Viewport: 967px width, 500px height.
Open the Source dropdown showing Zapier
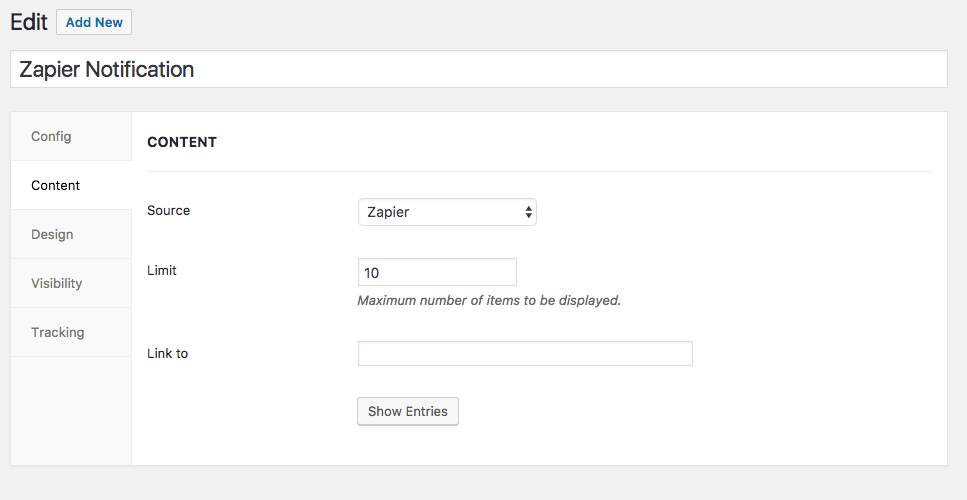tap(447, 212)
